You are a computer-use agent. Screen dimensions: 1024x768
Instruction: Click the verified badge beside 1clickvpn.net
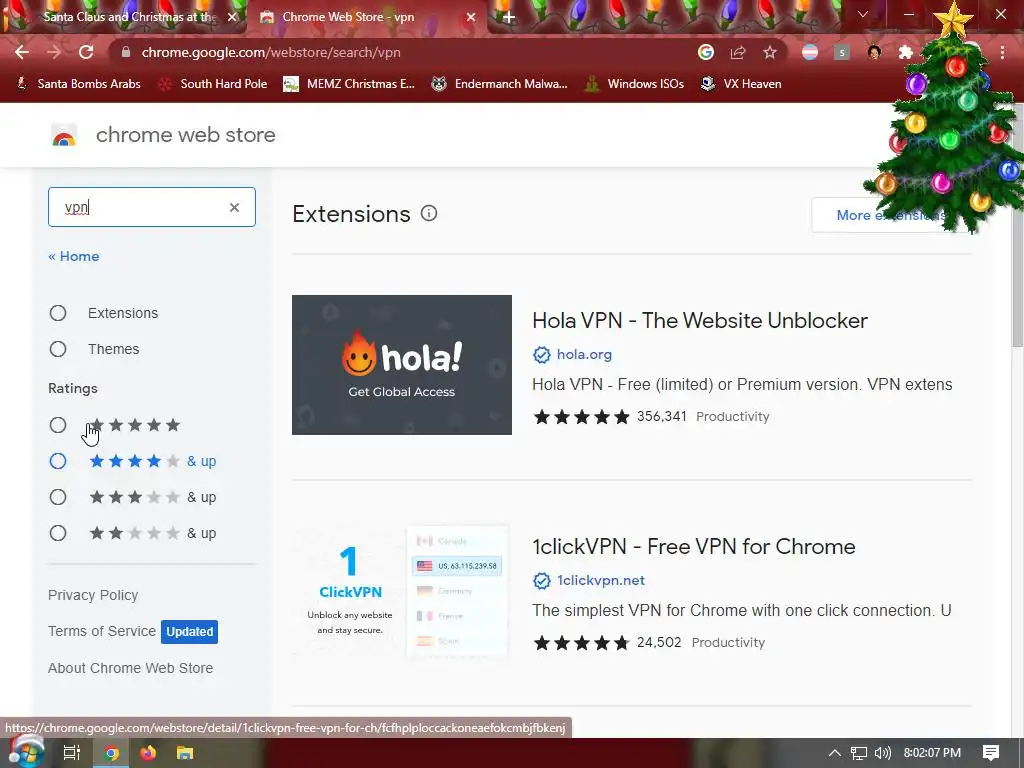(541, 581)
